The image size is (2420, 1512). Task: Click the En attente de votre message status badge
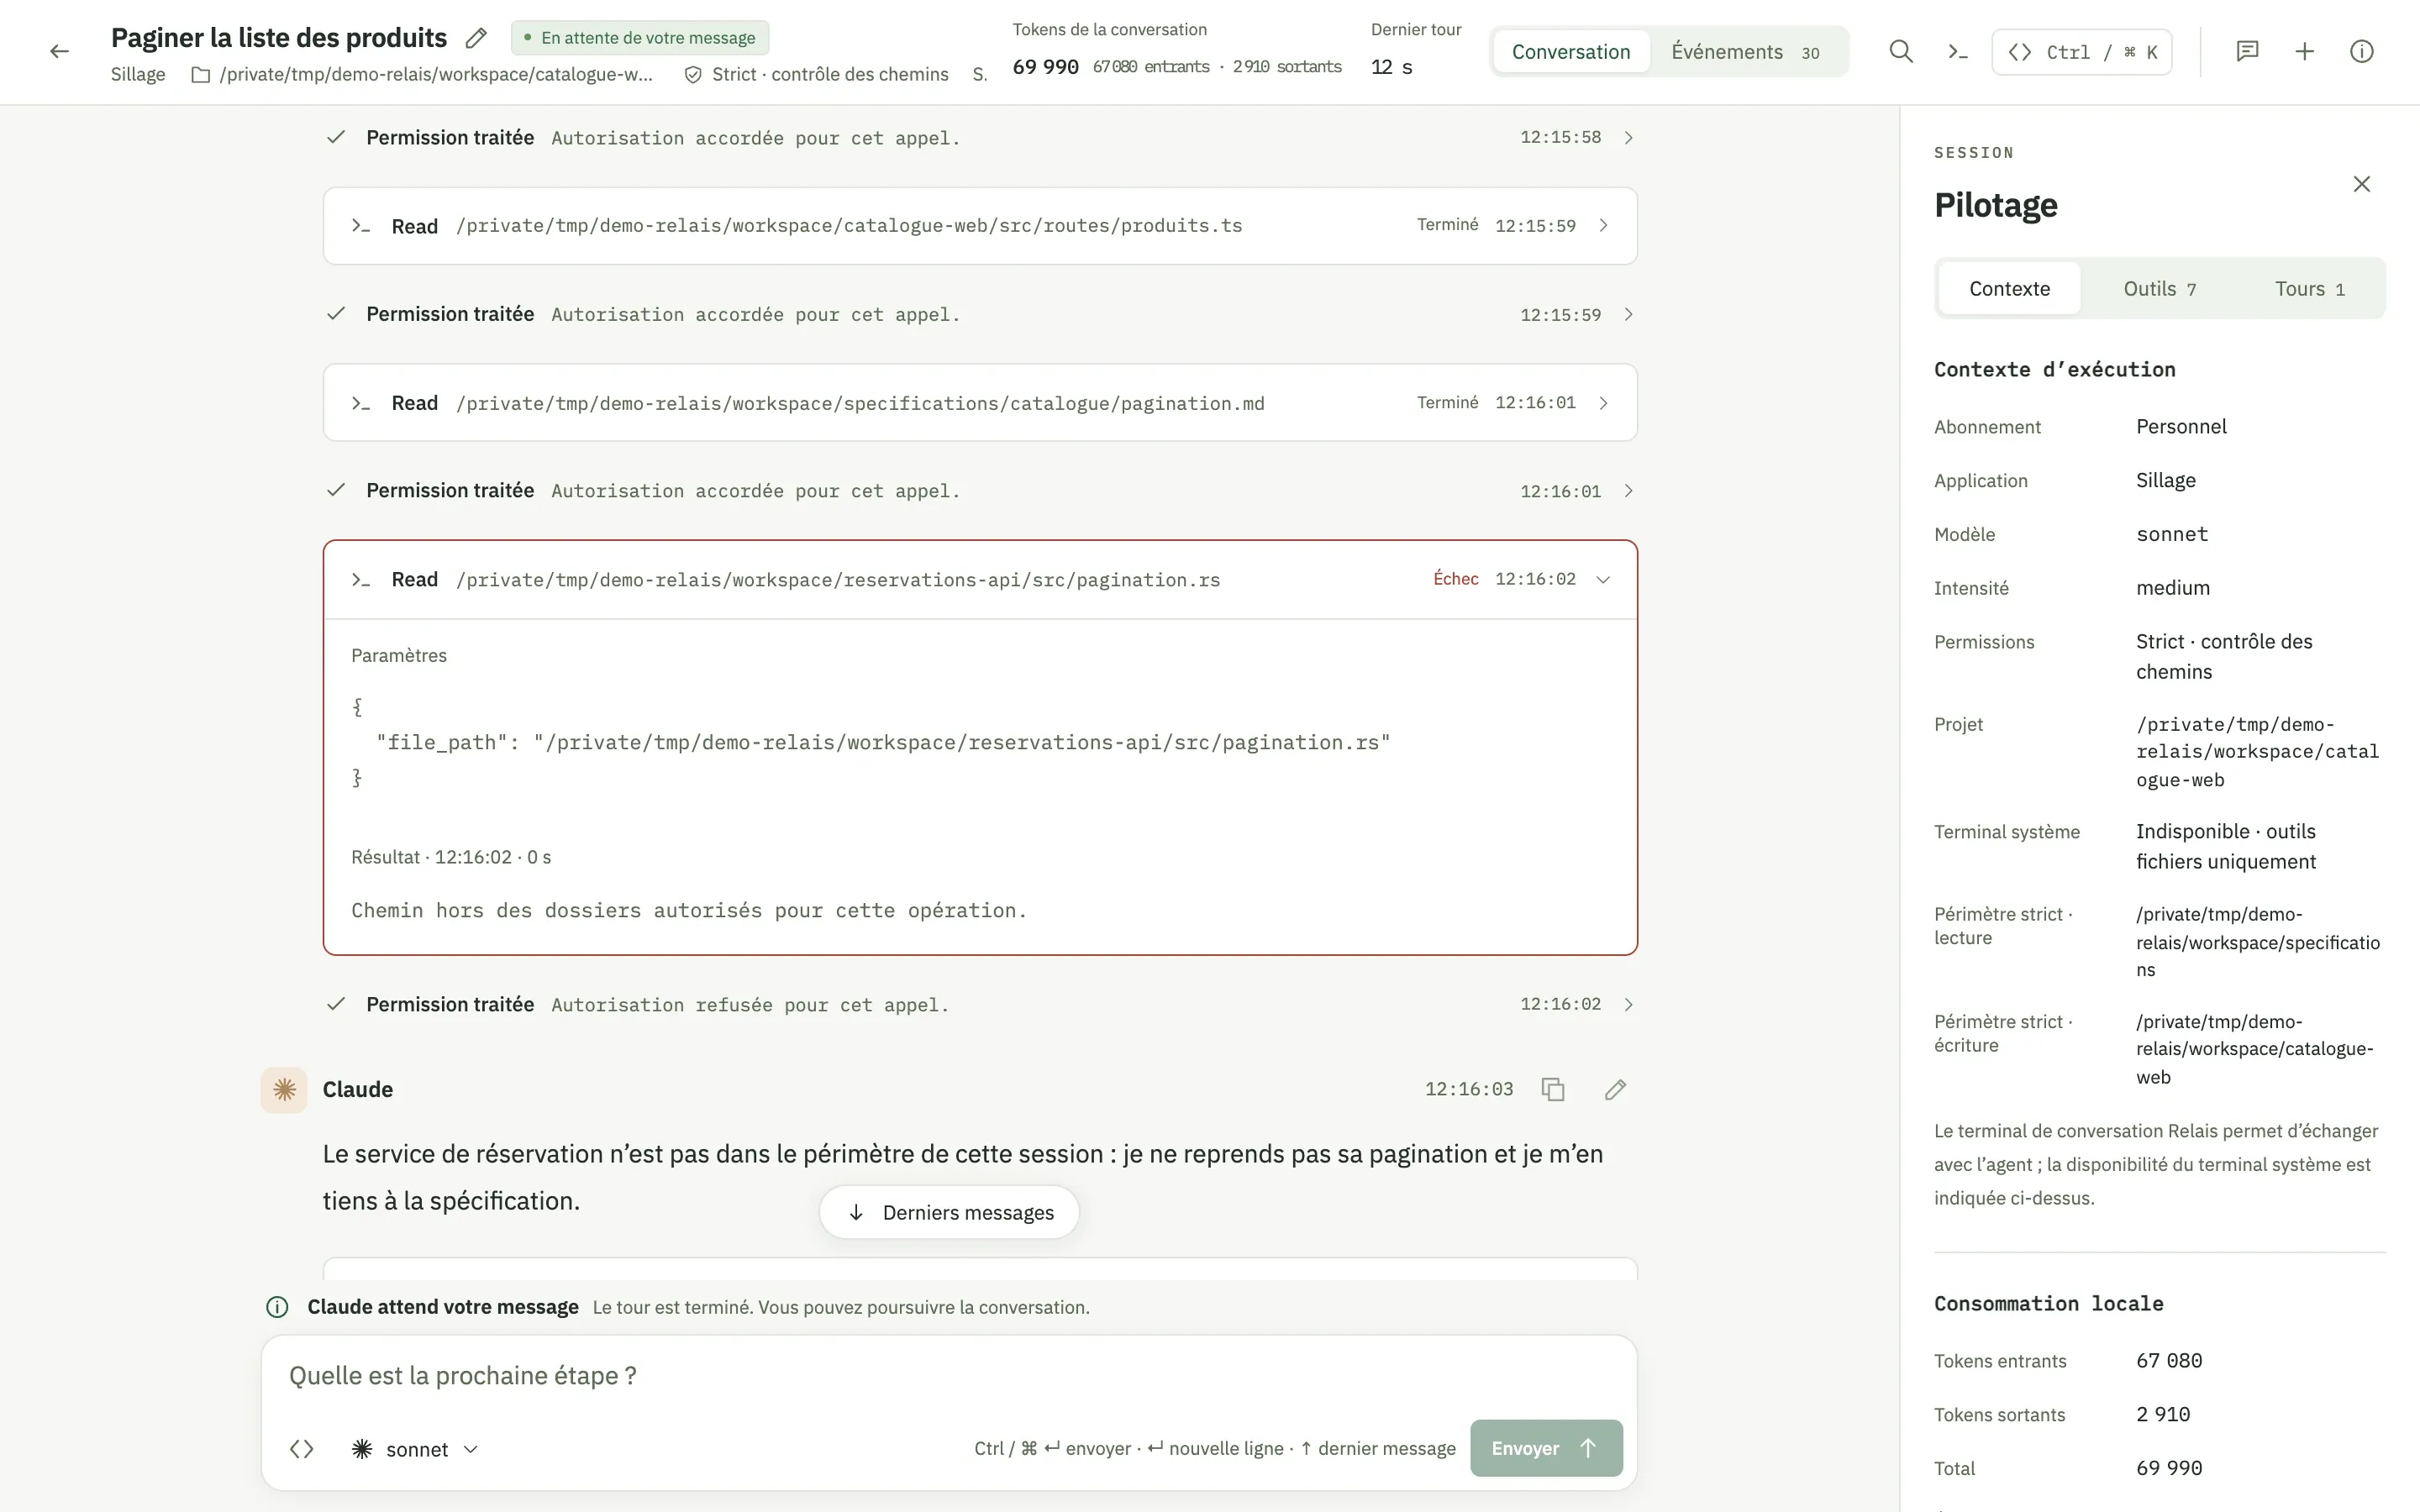coord(640,38)
